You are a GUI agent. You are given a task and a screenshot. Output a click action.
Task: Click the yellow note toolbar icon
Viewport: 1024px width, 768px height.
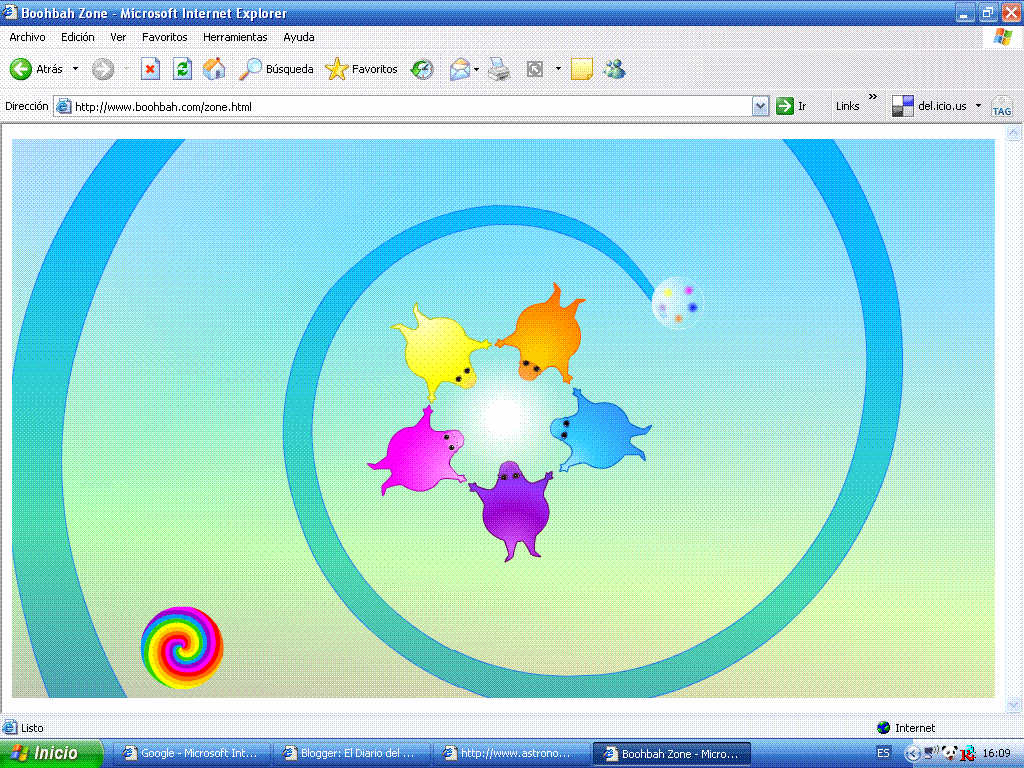pos(581,69)
